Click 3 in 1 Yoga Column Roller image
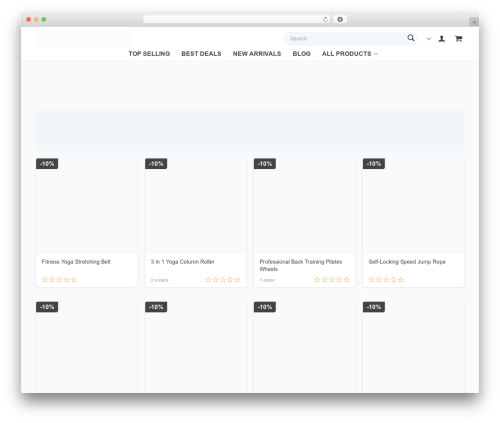This screenshot has height=423, width=500. click(x=196, y=206)
